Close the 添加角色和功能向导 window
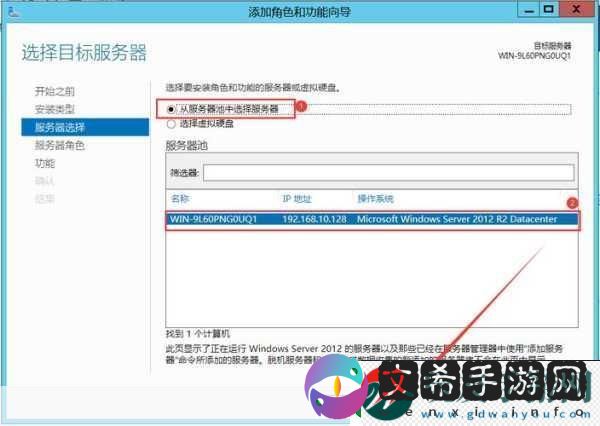 (576, 10)
